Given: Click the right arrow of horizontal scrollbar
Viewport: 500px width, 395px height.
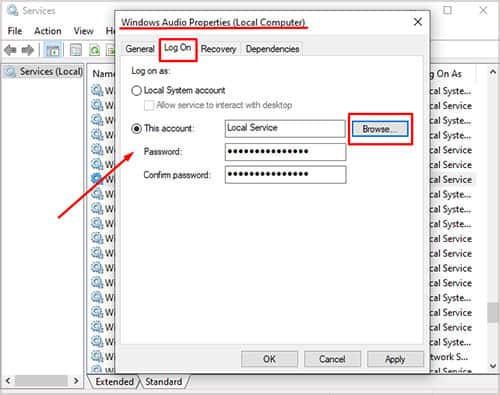Looking at the screenshot, I should pos(76,381).
